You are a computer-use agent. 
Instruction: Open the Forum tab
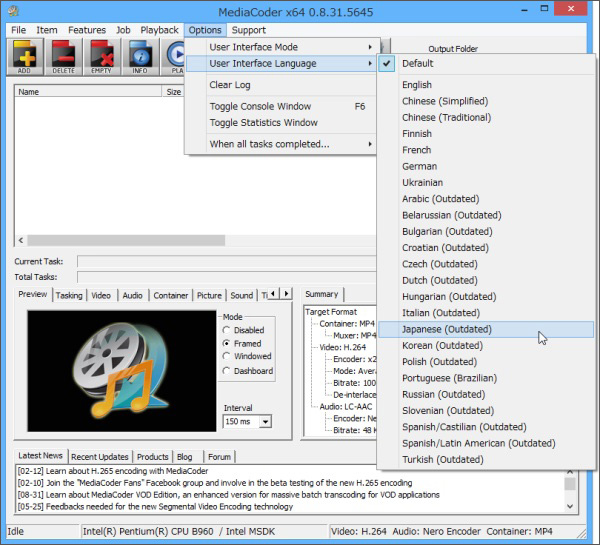tap(220, 457)
